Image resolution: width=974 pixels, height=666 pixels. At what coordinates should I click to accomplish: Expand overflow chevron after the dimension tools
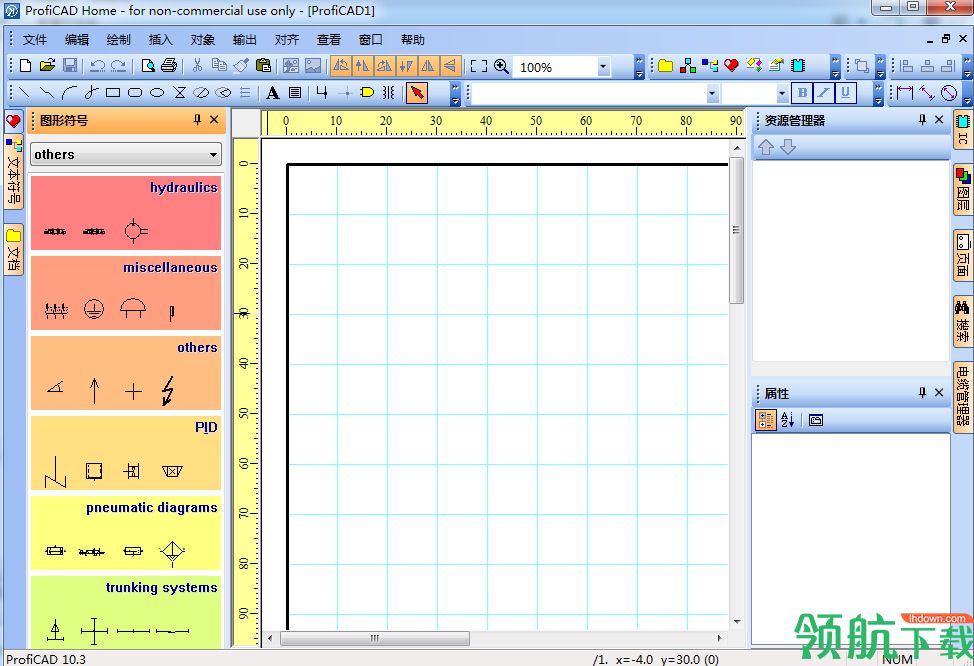[967, 93]
